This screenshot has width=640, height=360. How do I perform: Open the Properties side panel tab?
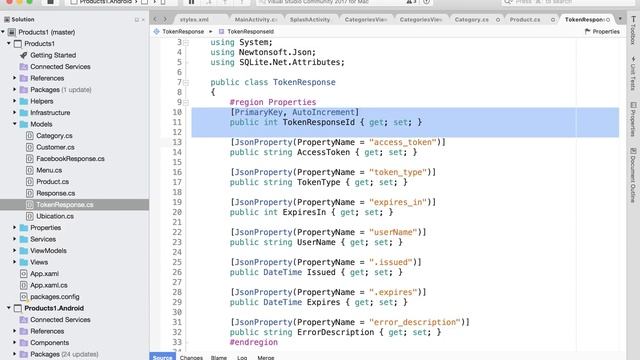coord(633,119)
